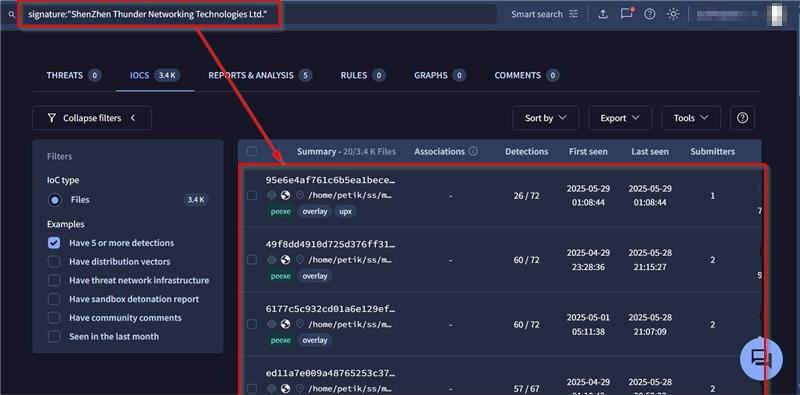Open the RULES tab
Screen dimensions: 800x395
tap(363, 76)
